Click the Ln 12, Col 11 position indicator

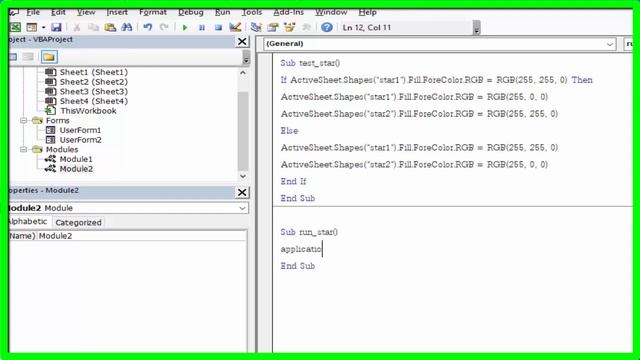coord(367,27)
